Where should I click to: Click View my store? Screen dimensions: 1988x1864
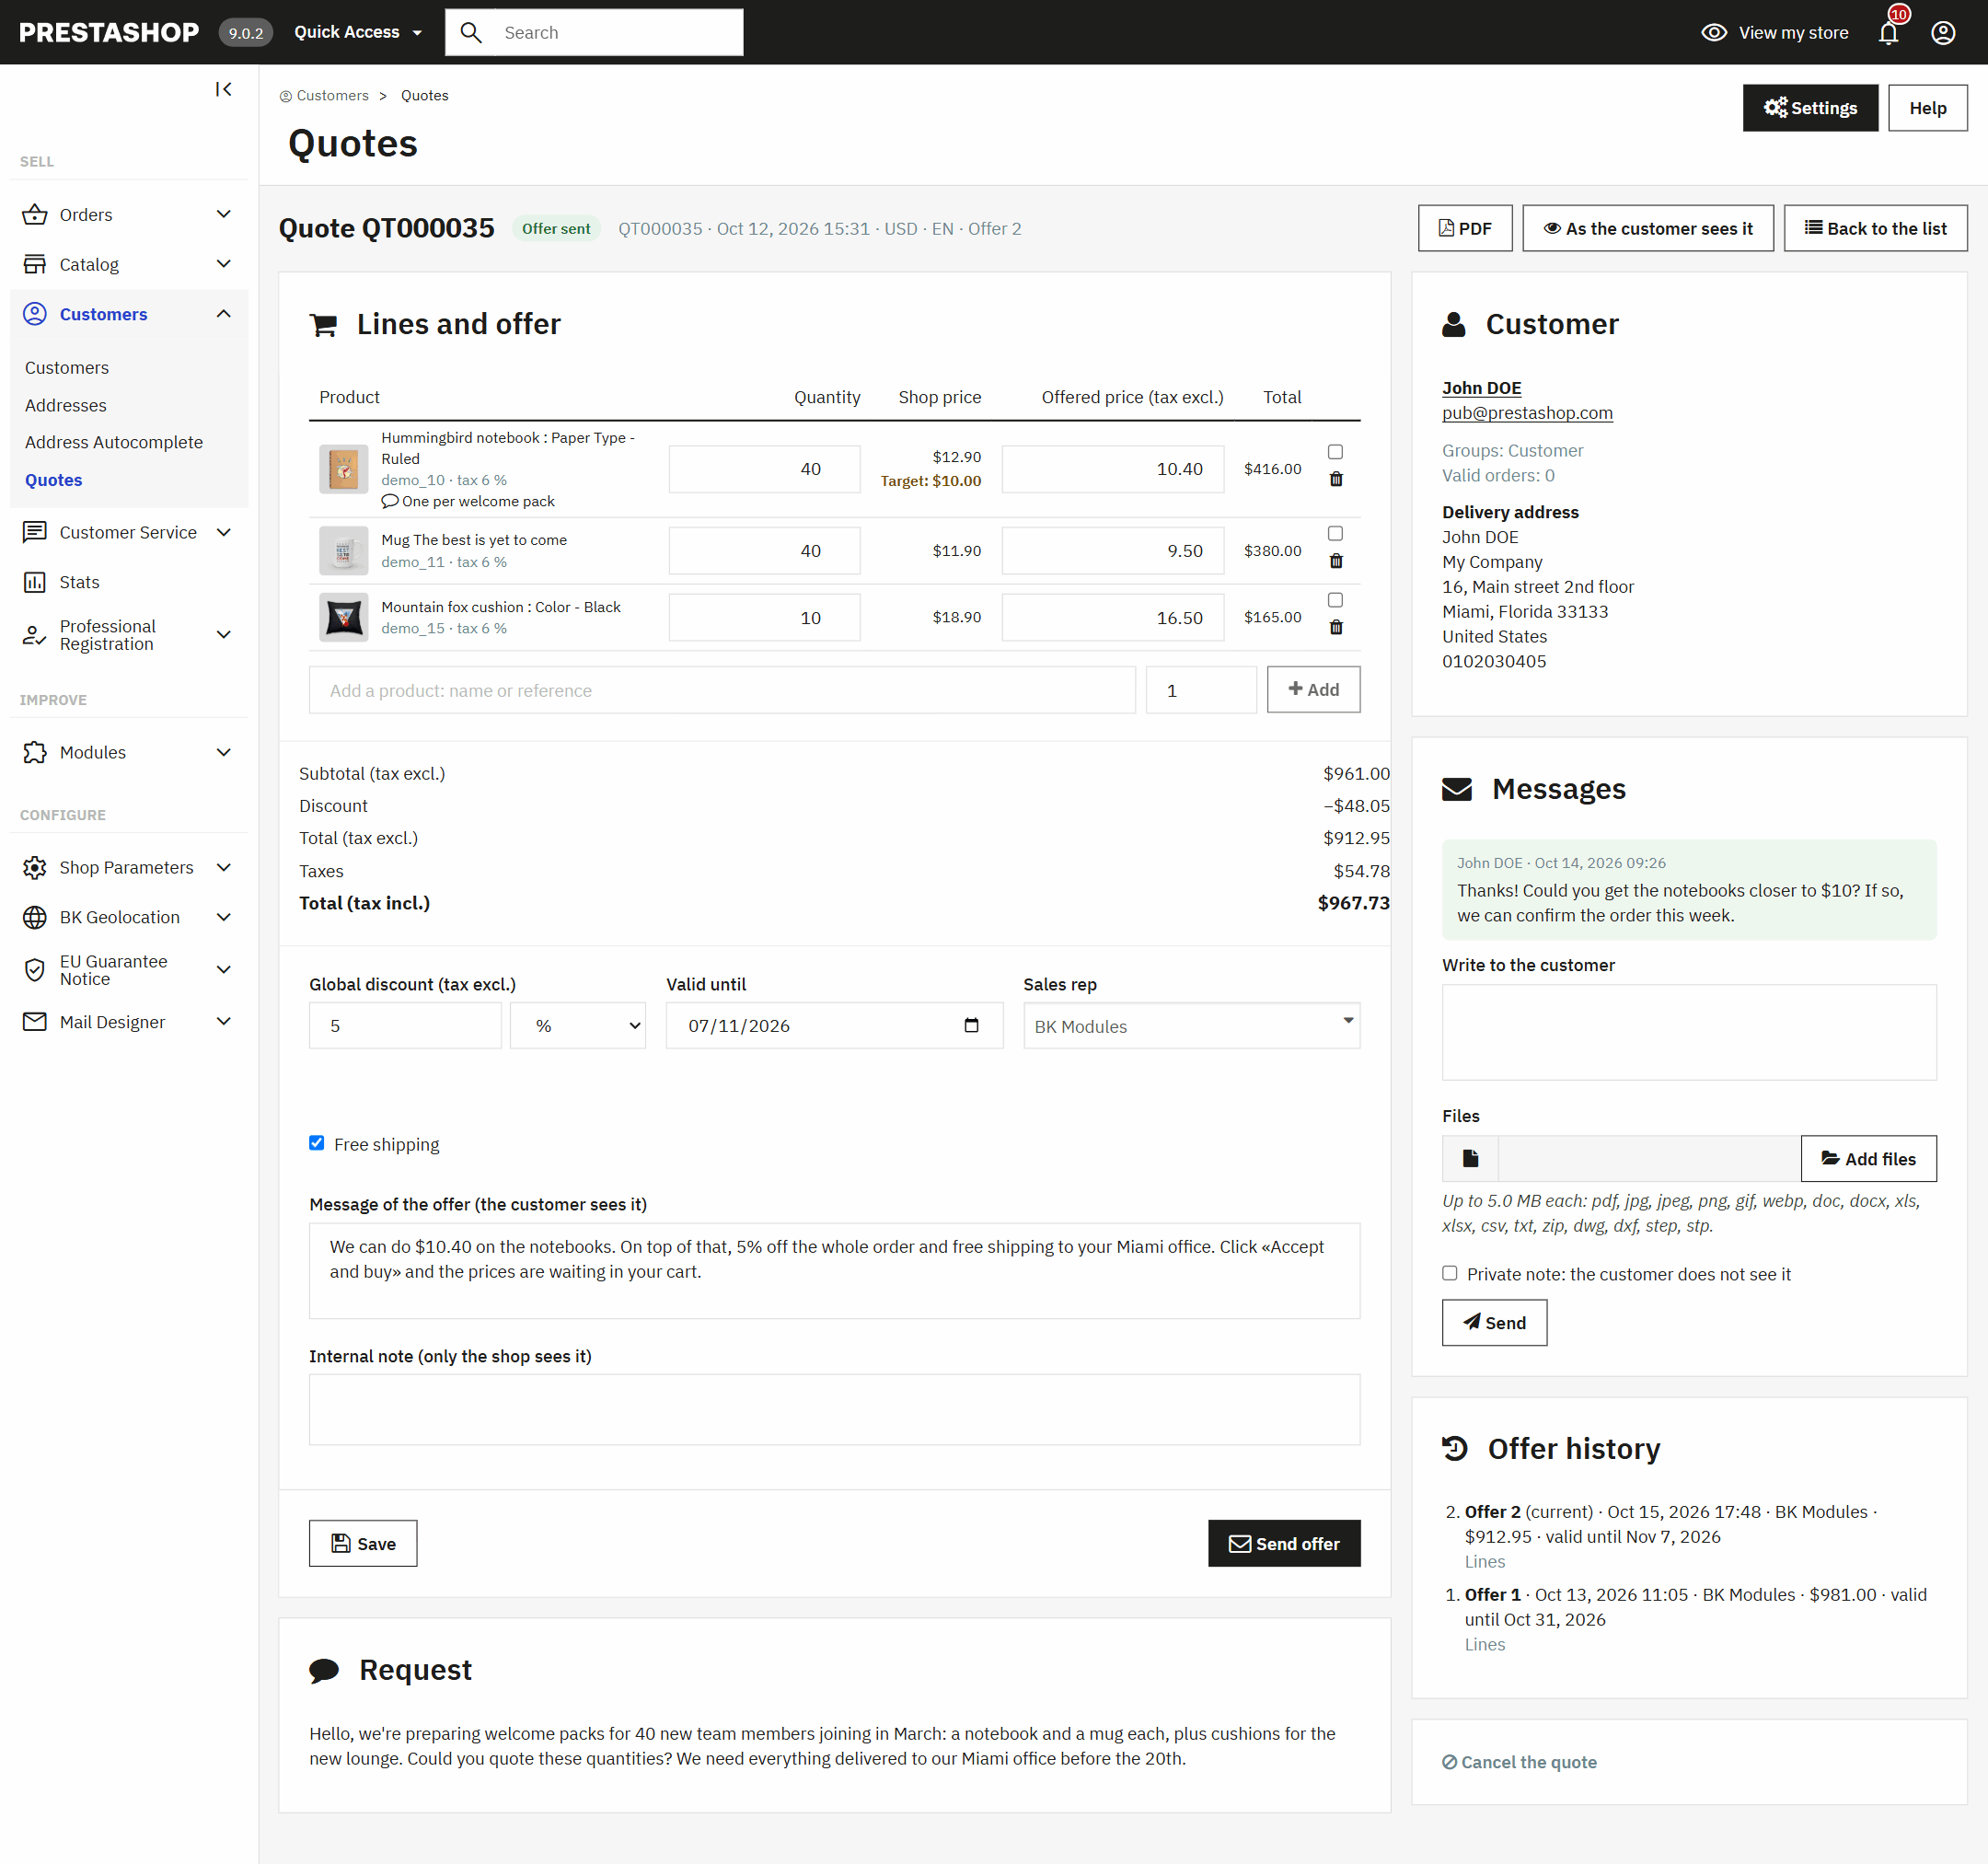[x=1774, y=33]
